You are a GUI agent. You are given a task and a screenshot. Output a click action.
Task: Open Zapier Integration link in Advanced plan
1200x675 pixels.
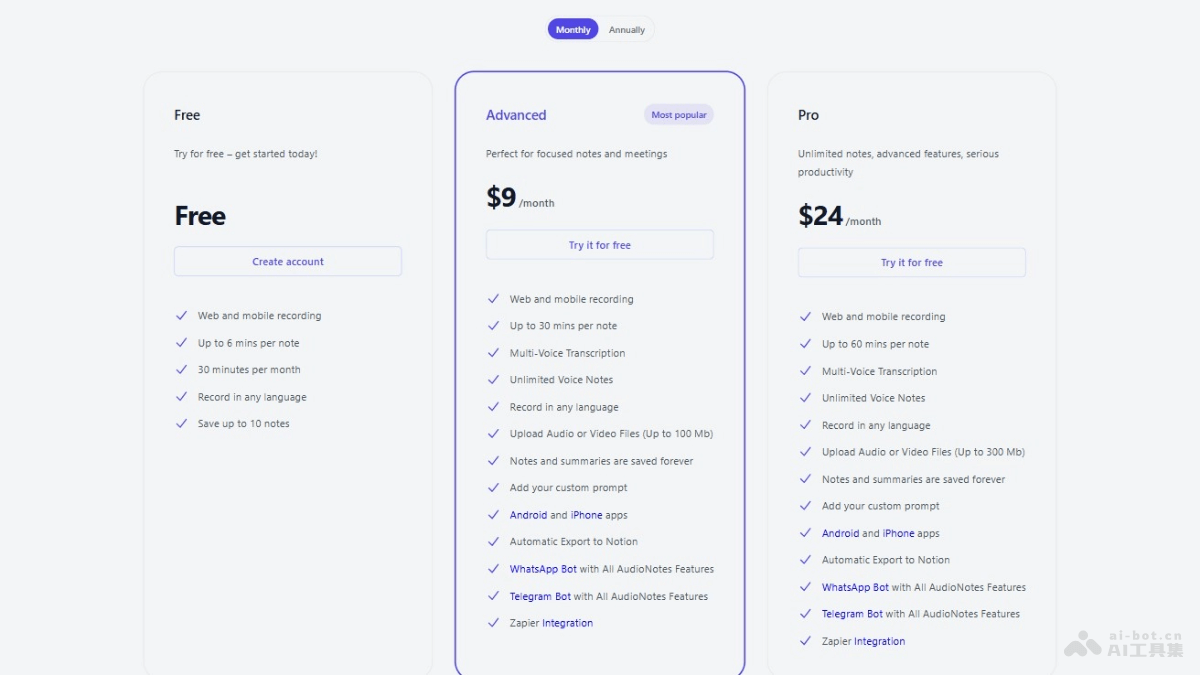pos(567,623)
